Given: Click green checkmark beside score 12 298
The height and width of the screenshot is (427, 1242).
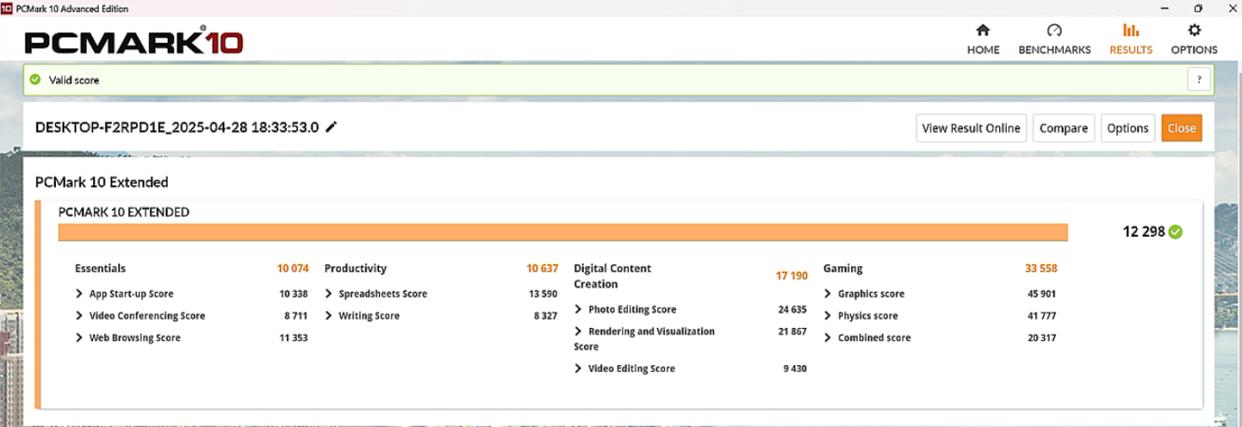Looking at the screenshot, I should pyautogui.click(x=1175, y=232).
